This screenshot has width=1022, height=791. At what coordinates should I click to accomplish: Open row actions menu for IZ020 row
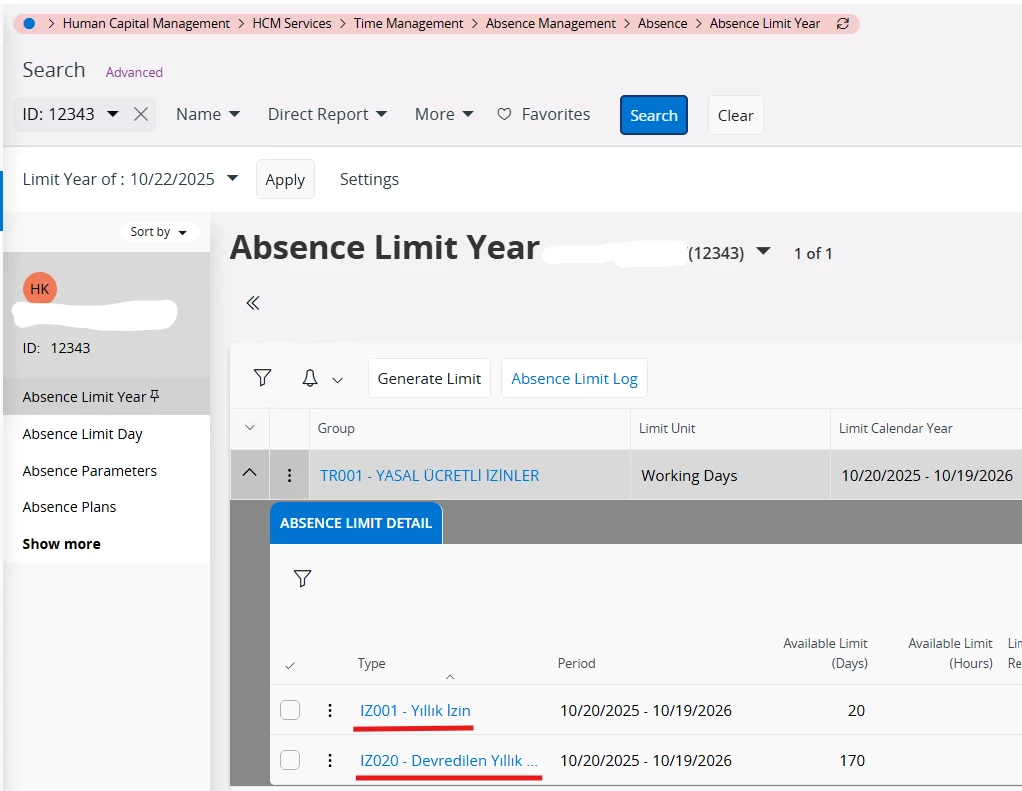(x=330, y=760)
